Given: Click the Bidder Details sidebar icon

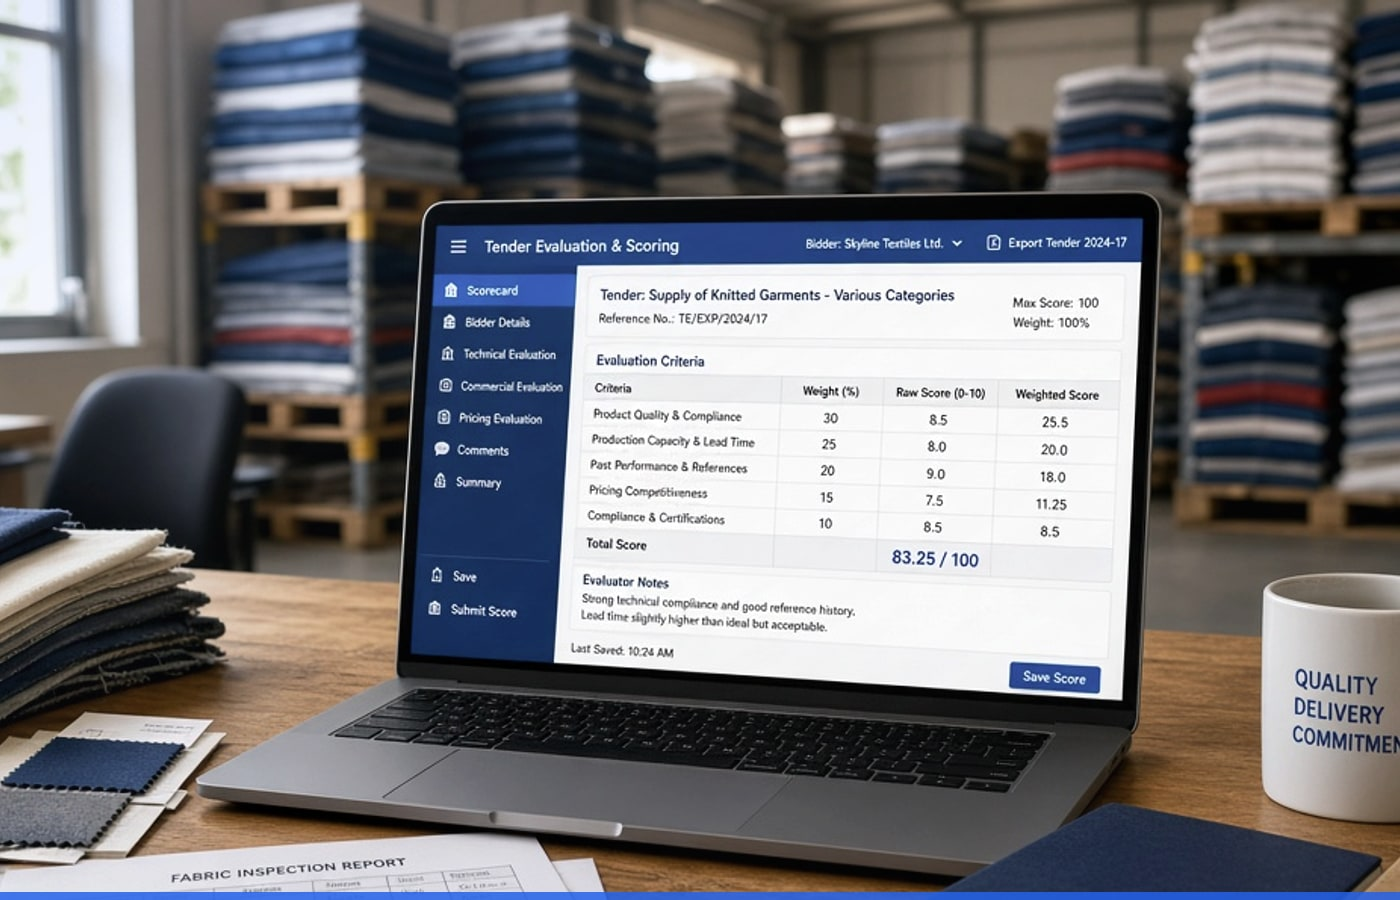Looking at the screenshot, I should click(449, 322).
